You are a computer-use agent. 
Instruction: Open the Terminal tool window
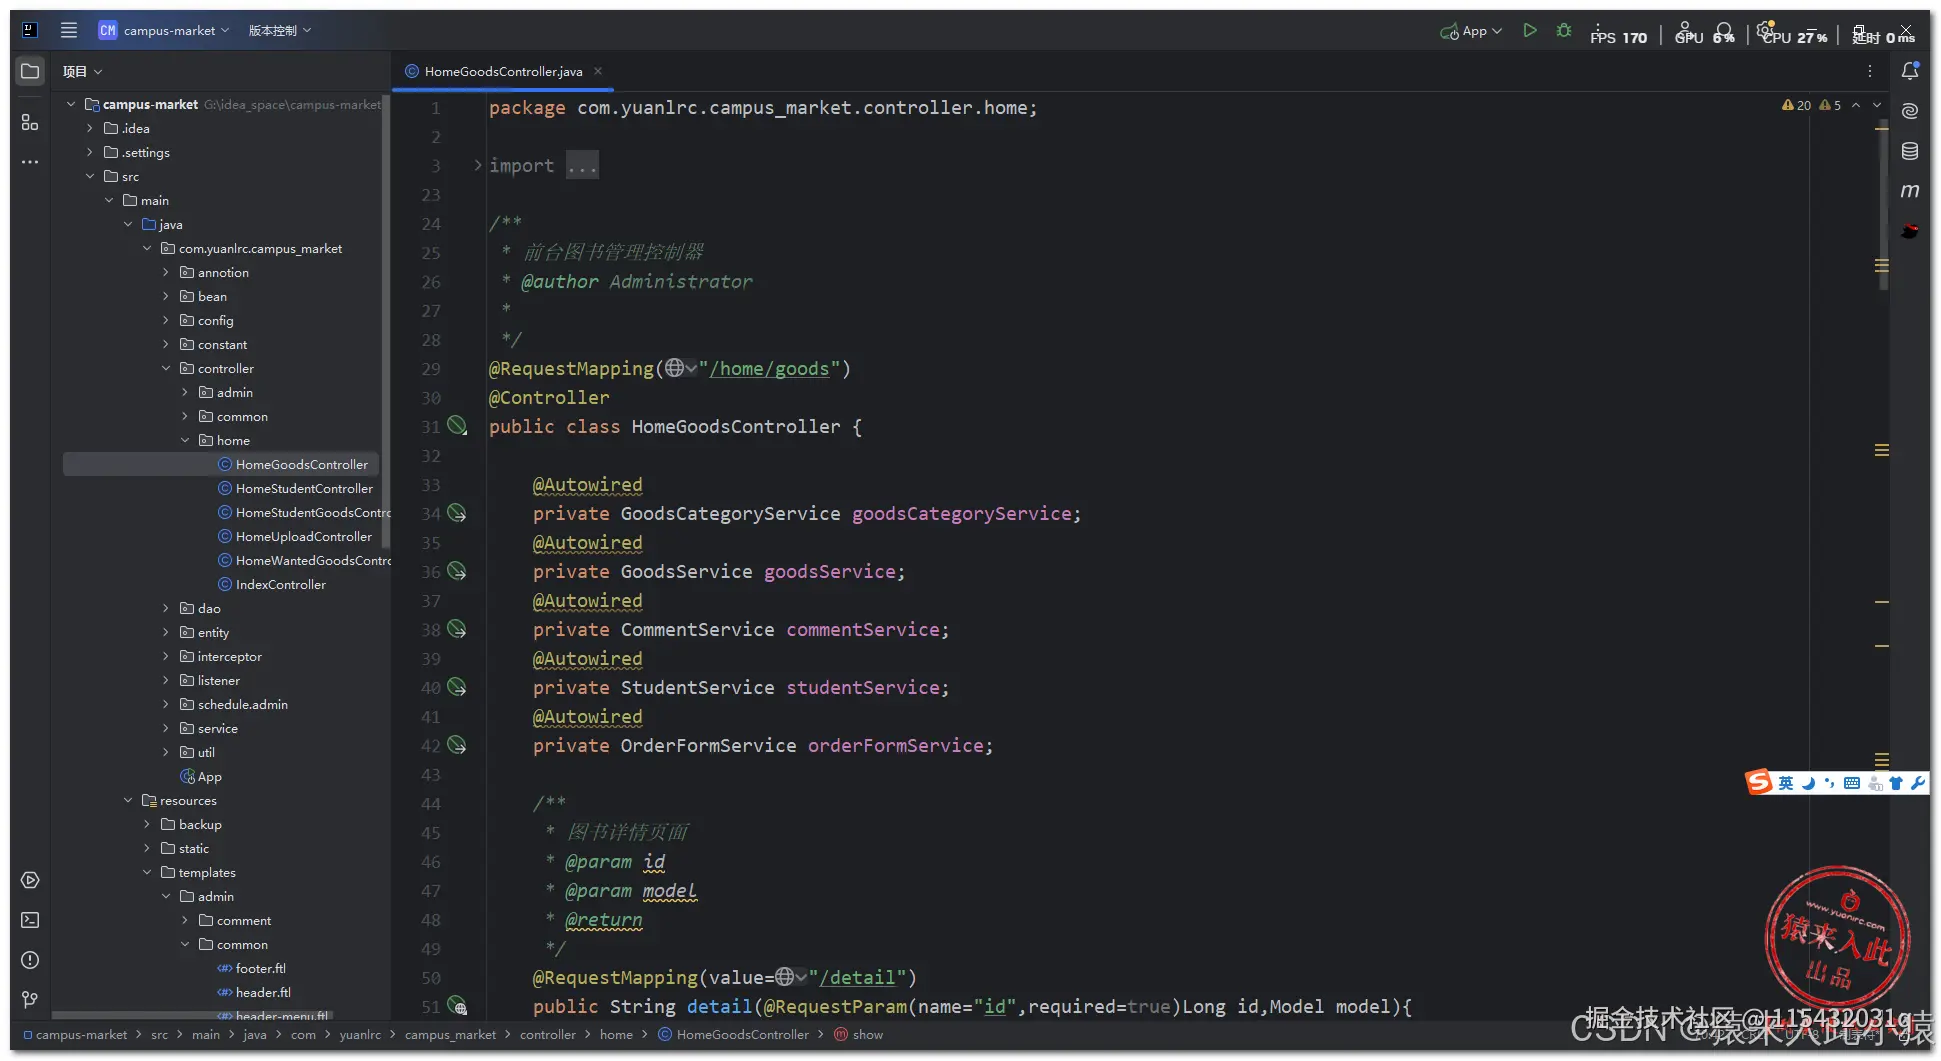(30, 920)
